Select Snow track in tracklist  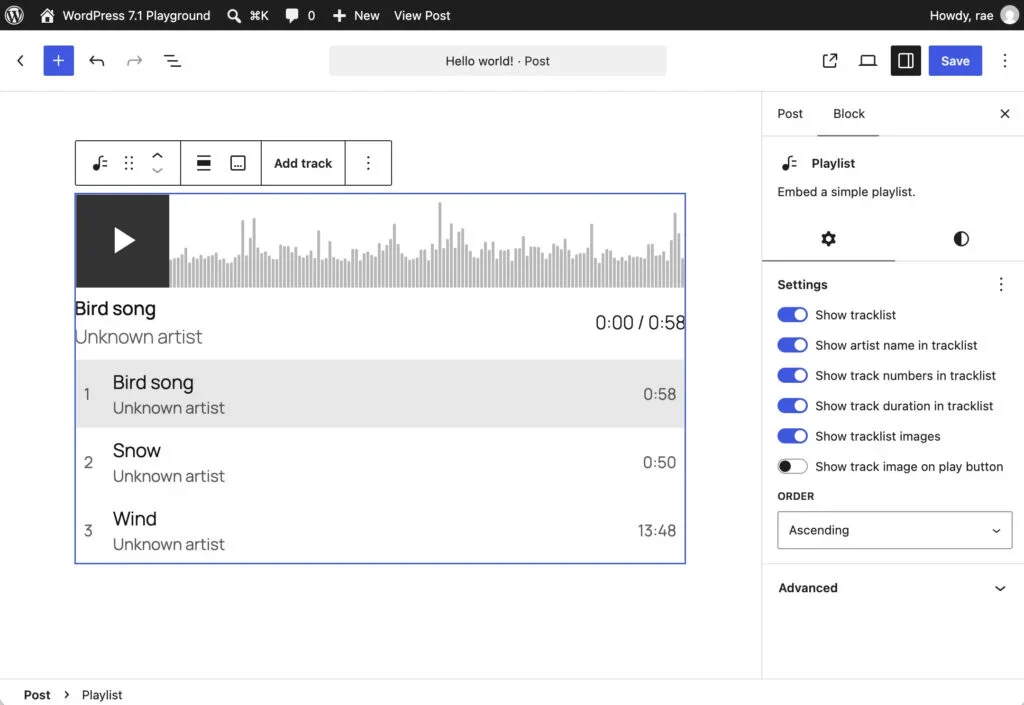(380, 462)
